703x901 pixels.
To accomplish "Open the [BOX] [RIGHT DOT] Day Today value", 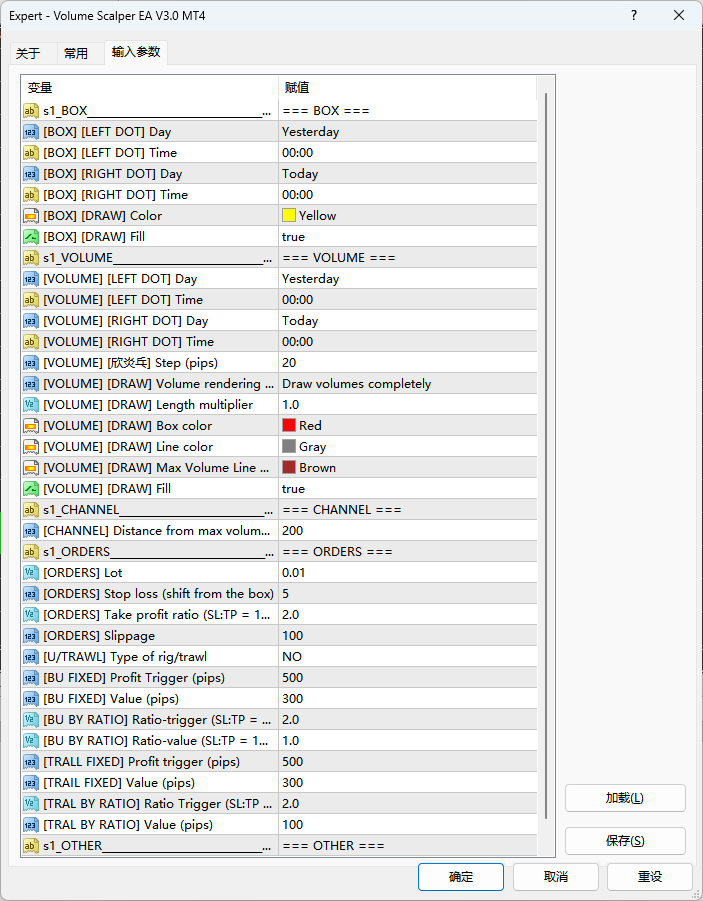I will point(408,174).
